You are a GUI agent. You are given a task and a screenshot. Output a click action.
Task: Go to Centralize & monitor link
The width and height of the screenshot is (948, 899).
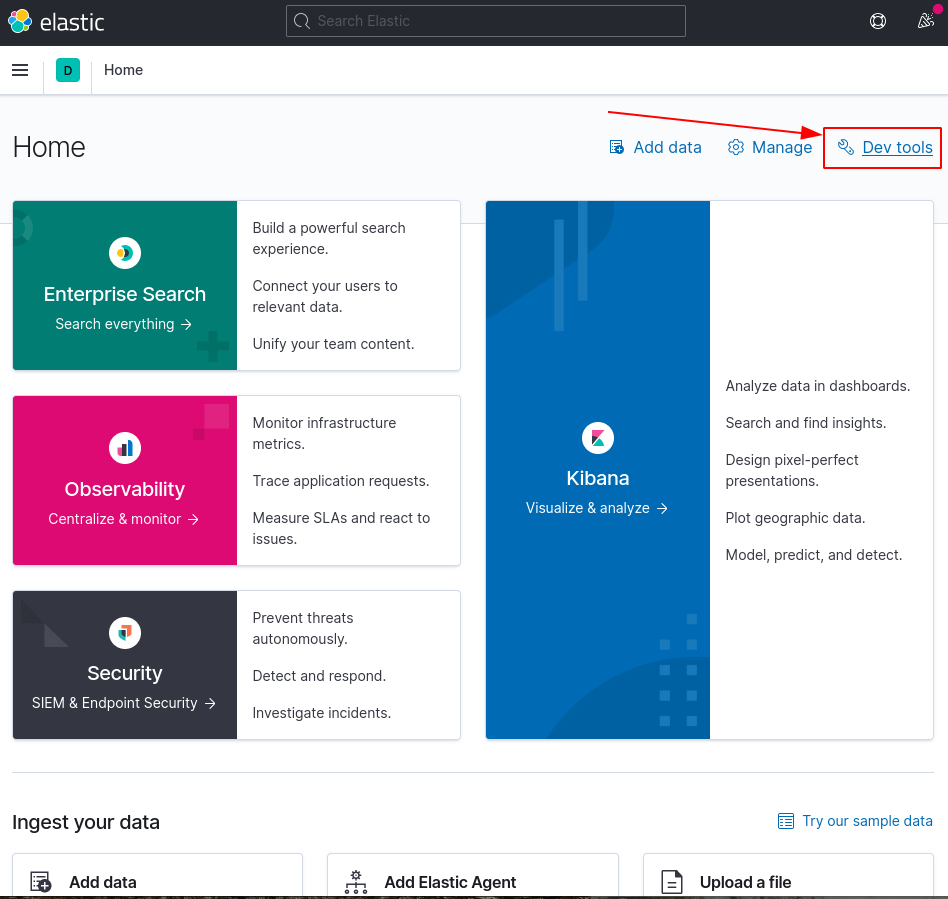(124, 519)
